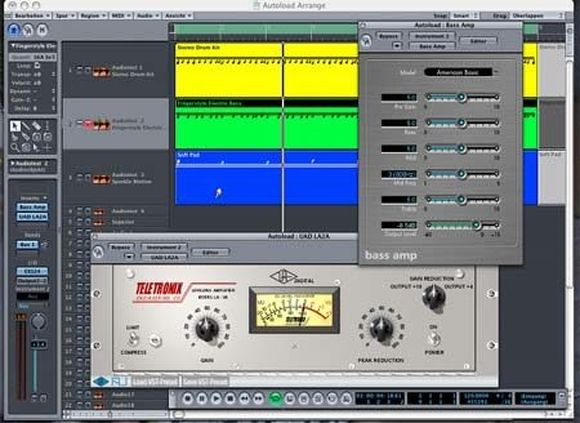Click the hide view H button
Screen dimensions: 580x423
[42, 30]
